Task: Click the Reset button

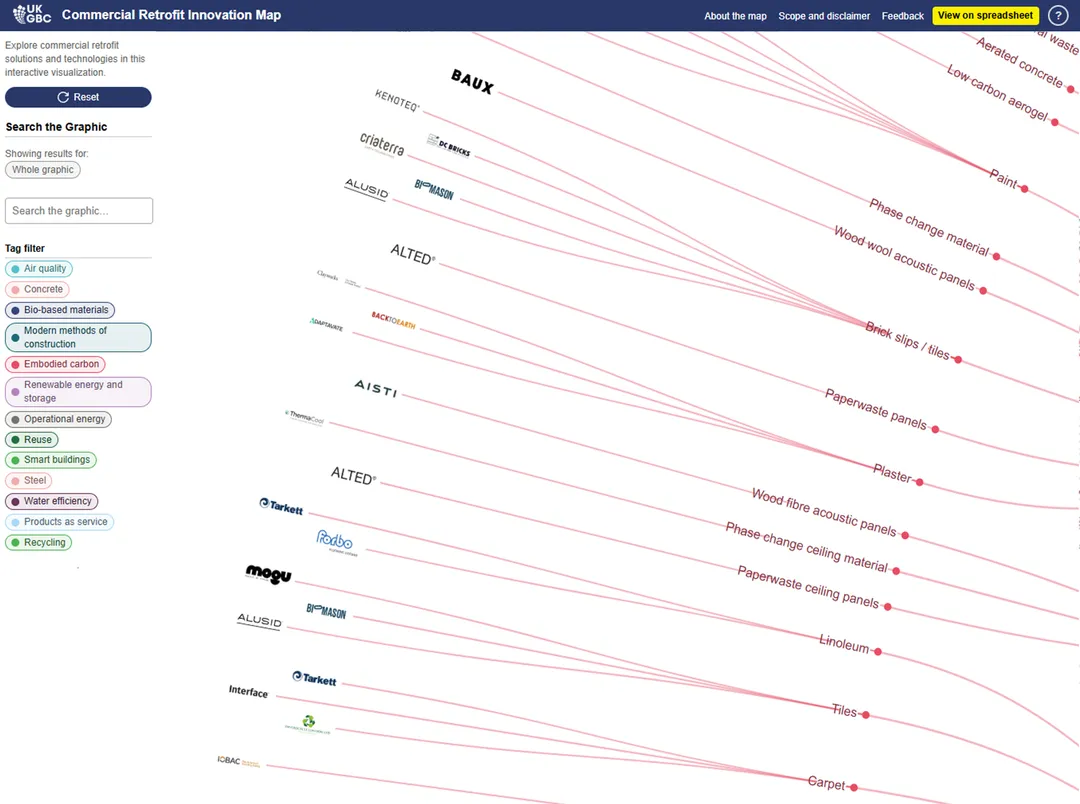Action: click(78, 97)
